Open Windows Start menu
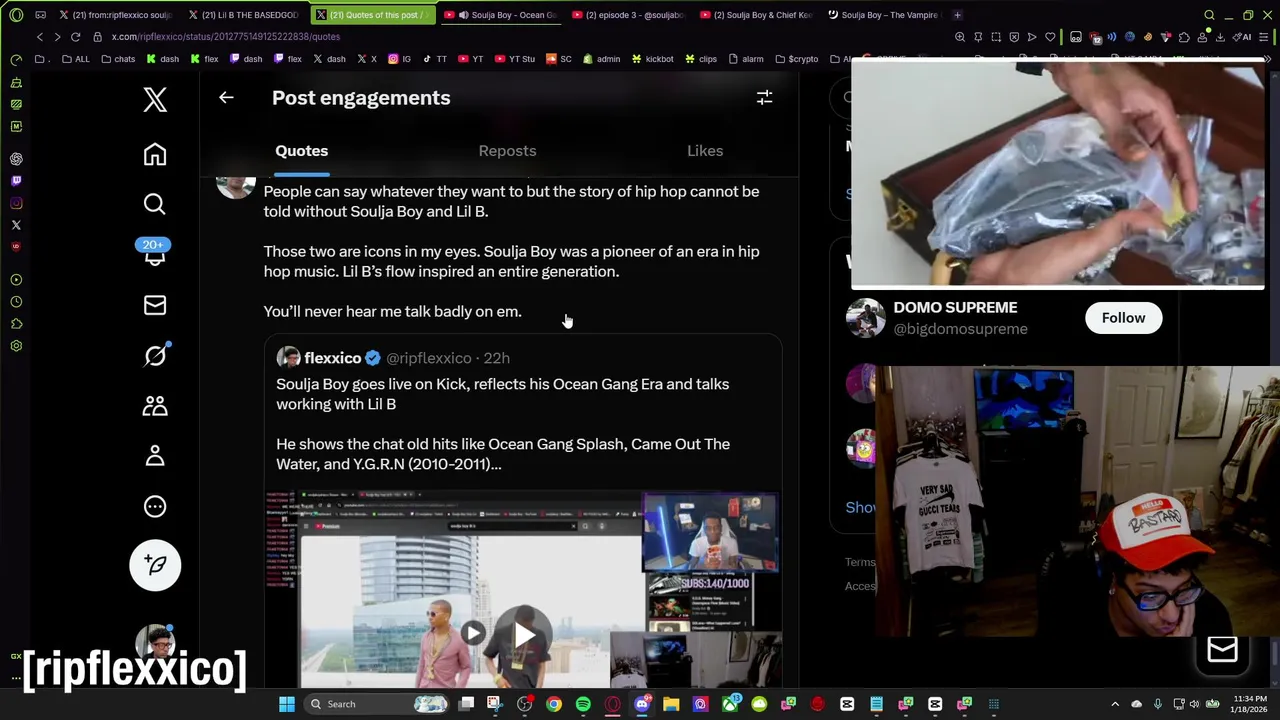1280x720 pixels. coord(287,704)
